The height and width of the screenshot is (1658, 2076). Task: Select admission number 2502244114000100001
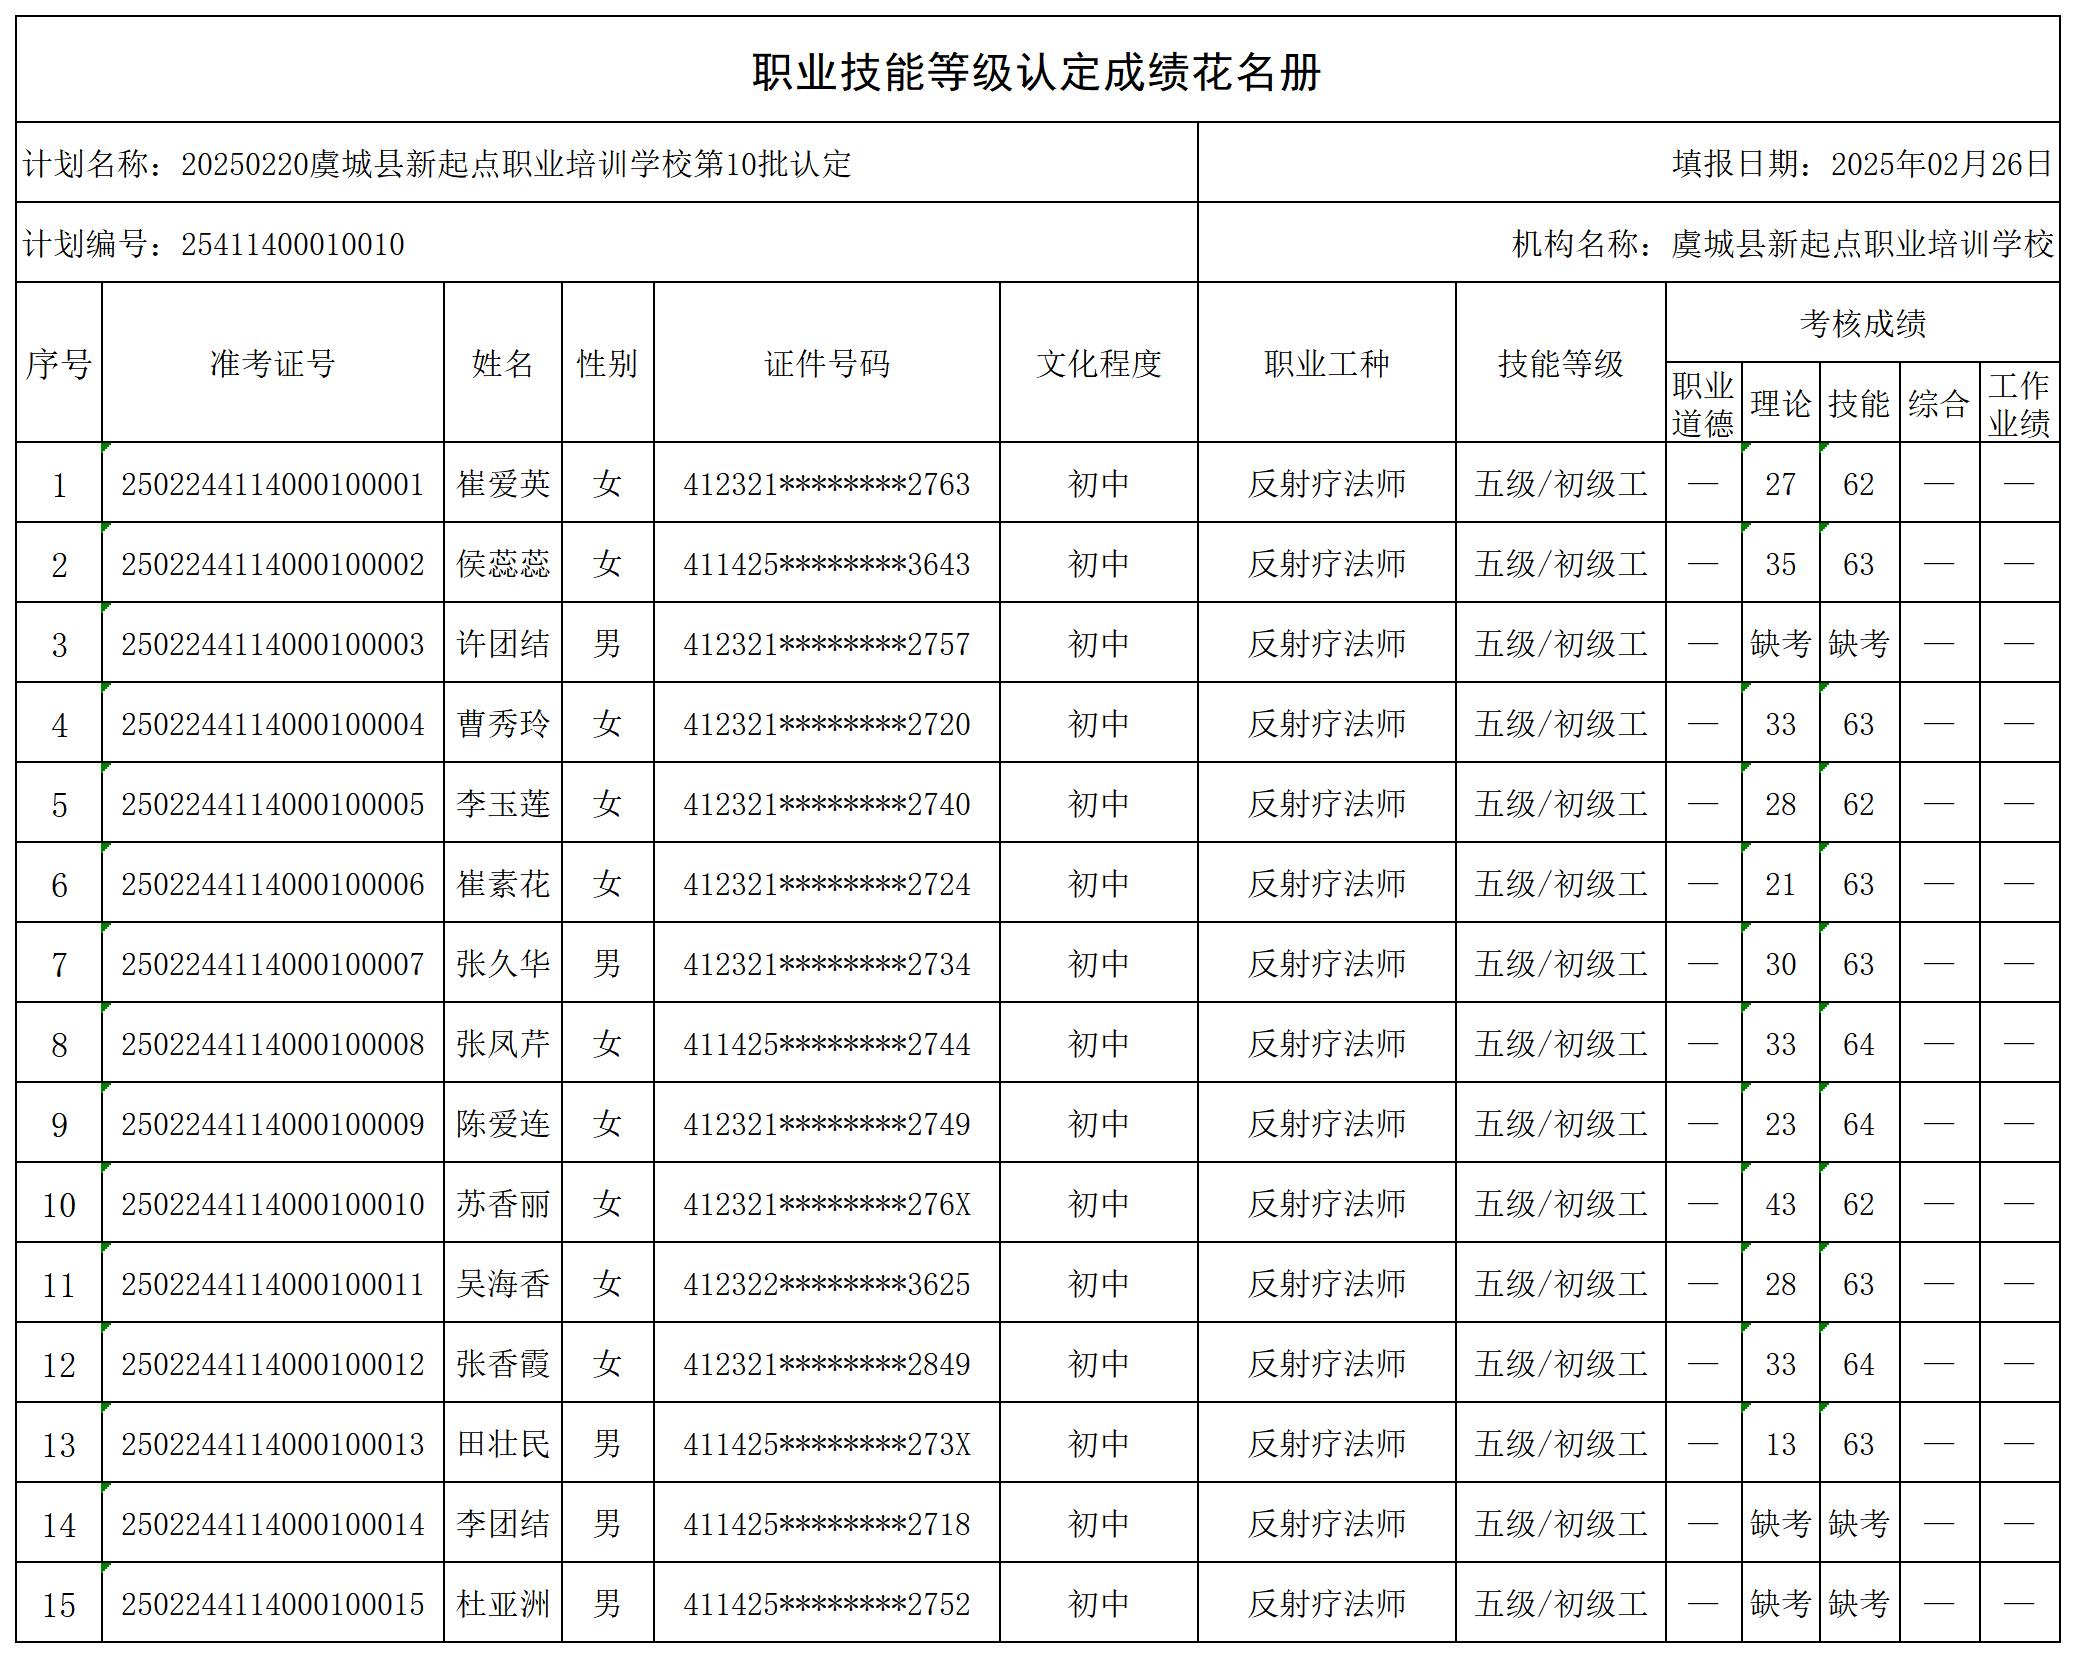pos(273,484)
